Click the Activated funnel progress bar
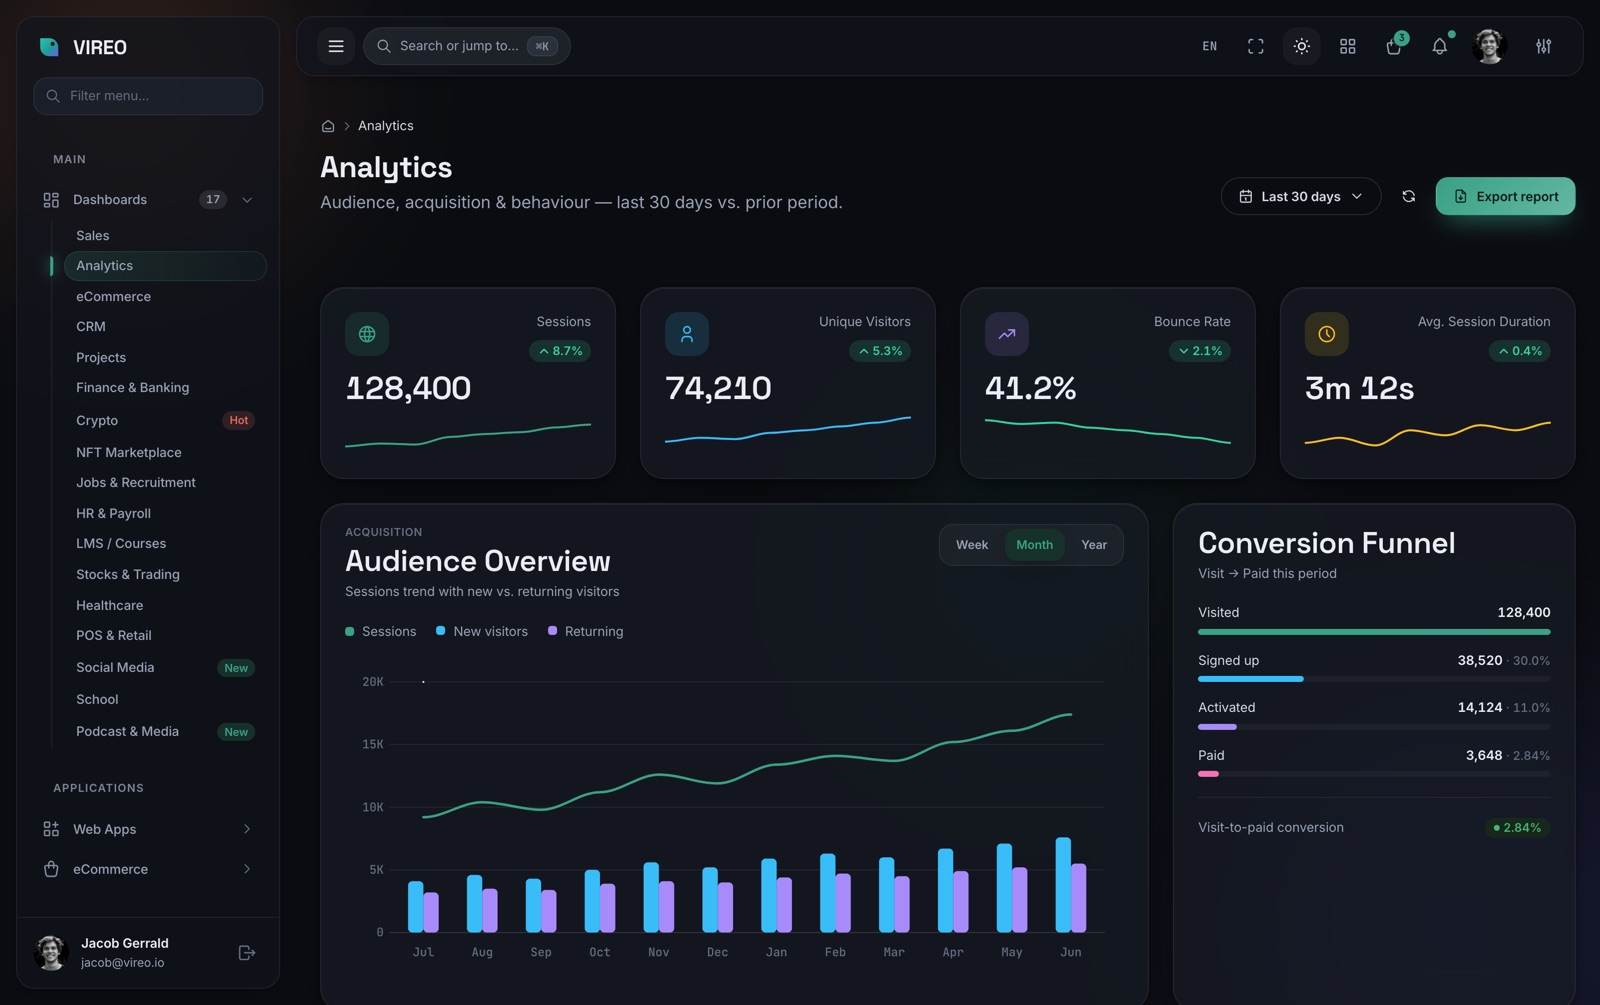The image size is (1600, 1005). coord(1374,727)
